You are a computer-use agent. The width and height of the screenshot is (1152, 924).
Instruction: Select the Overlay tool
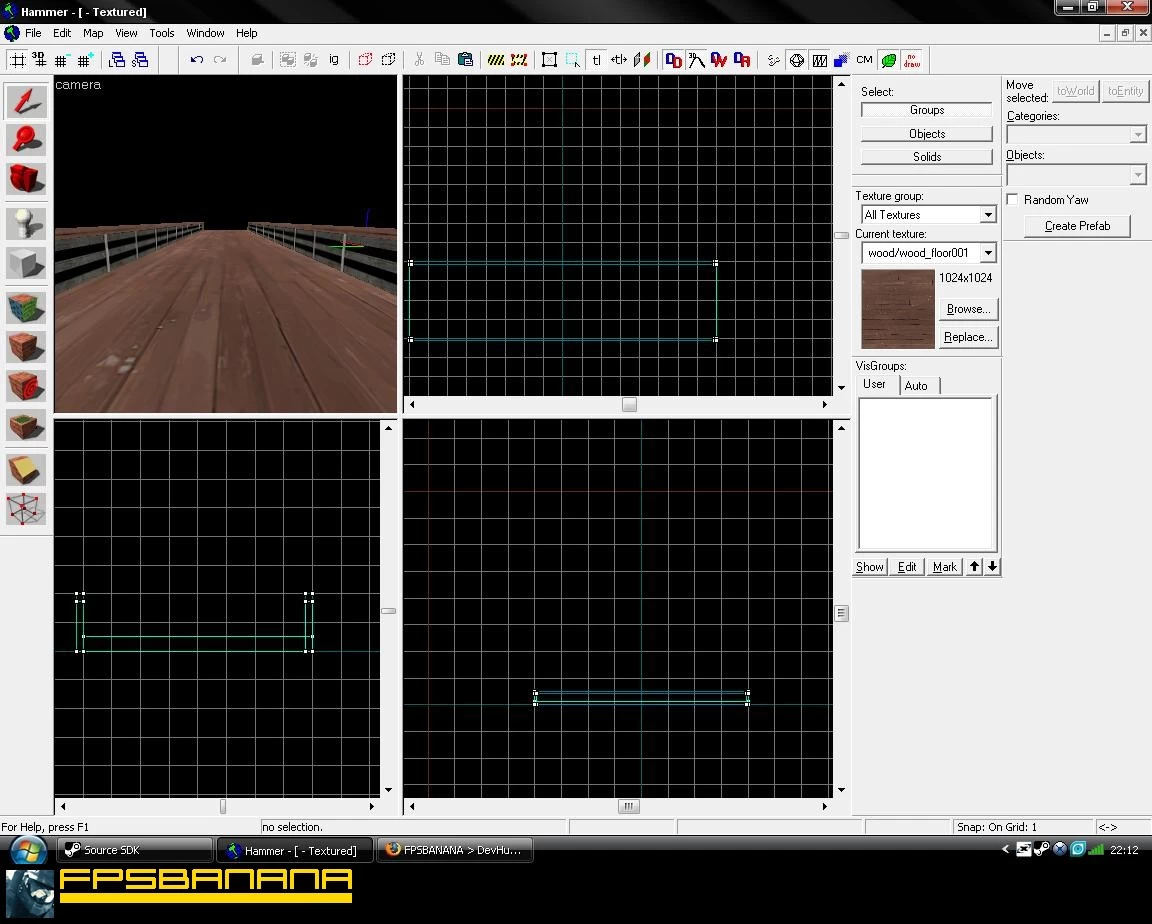click(26, 425)
